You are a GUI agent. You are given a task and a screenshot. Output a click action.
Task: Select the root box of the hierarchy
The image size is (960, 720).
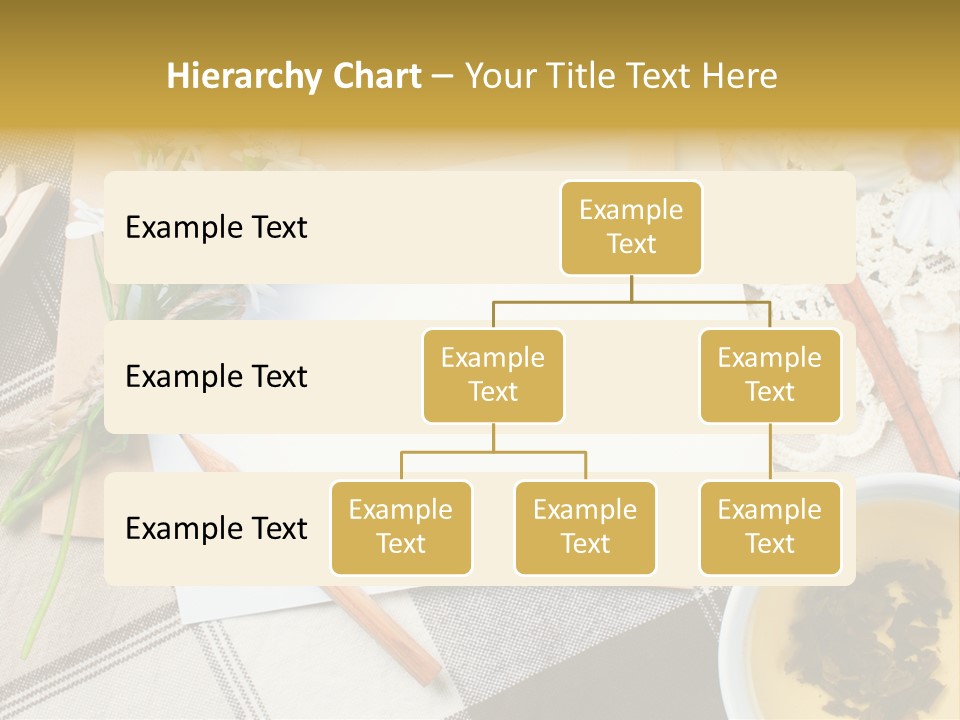pyautogui.click(x=631, y=228)
